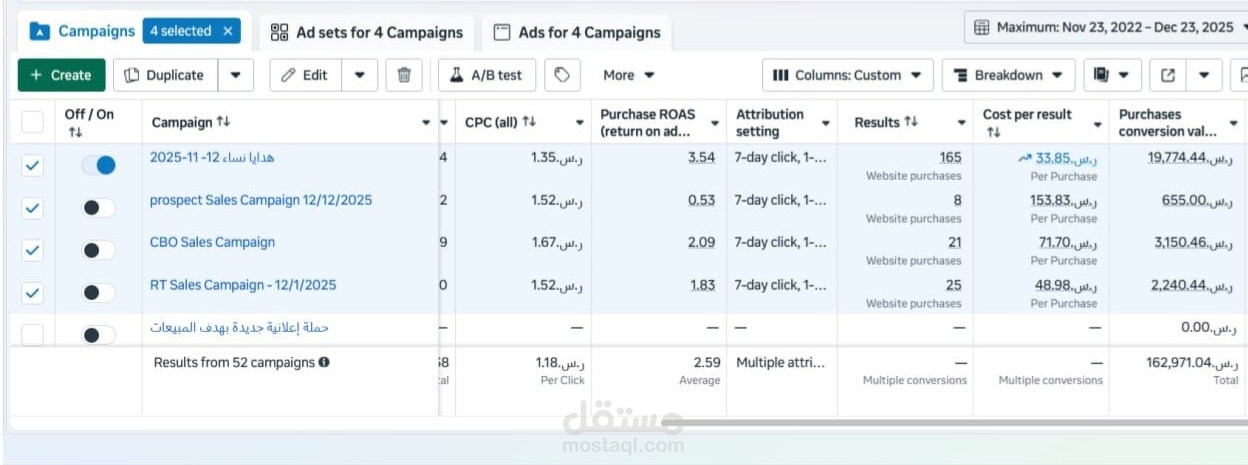Uncheck the CBO Sales Campaign checkbox
This screenshot has width=1248, height=465.
click(x=33, y=250)
